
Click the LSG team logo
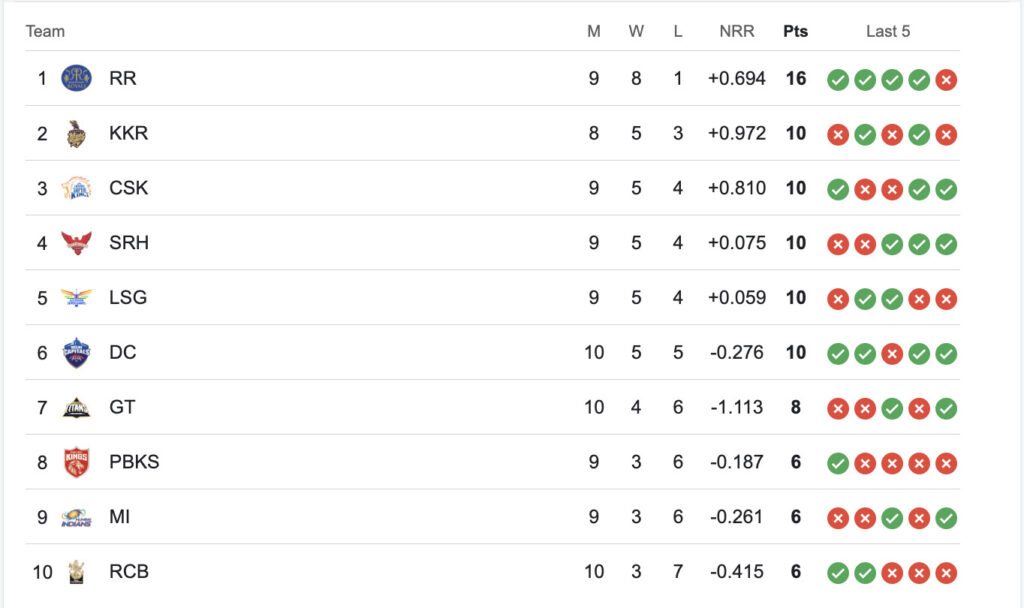[x=76, y=297]
